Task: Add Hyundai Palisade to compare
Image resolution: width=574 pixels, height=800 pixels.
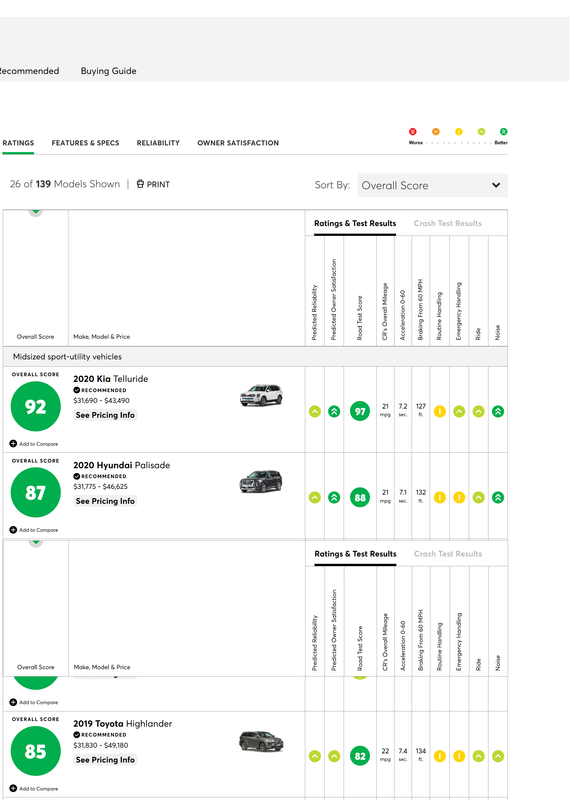Action: [x=34, y=530]
